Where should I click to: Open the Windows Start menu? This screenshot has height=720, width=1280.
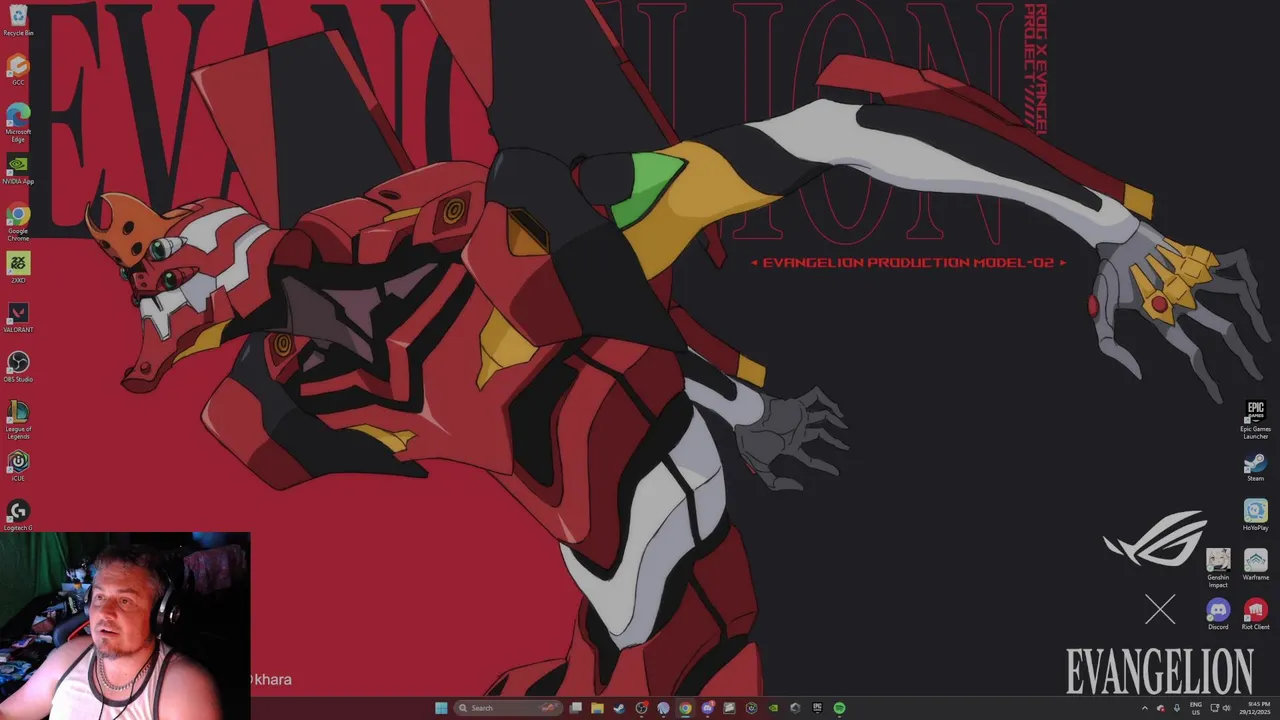441,708
